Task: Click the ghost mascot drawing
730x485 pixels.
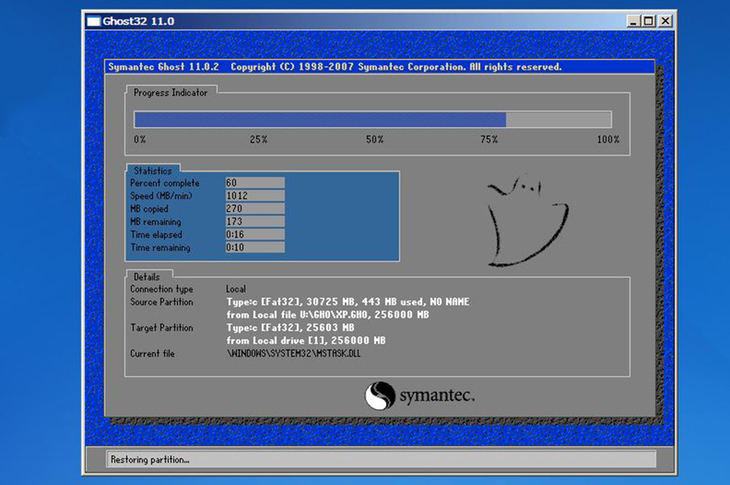Action: pos(527,220)
